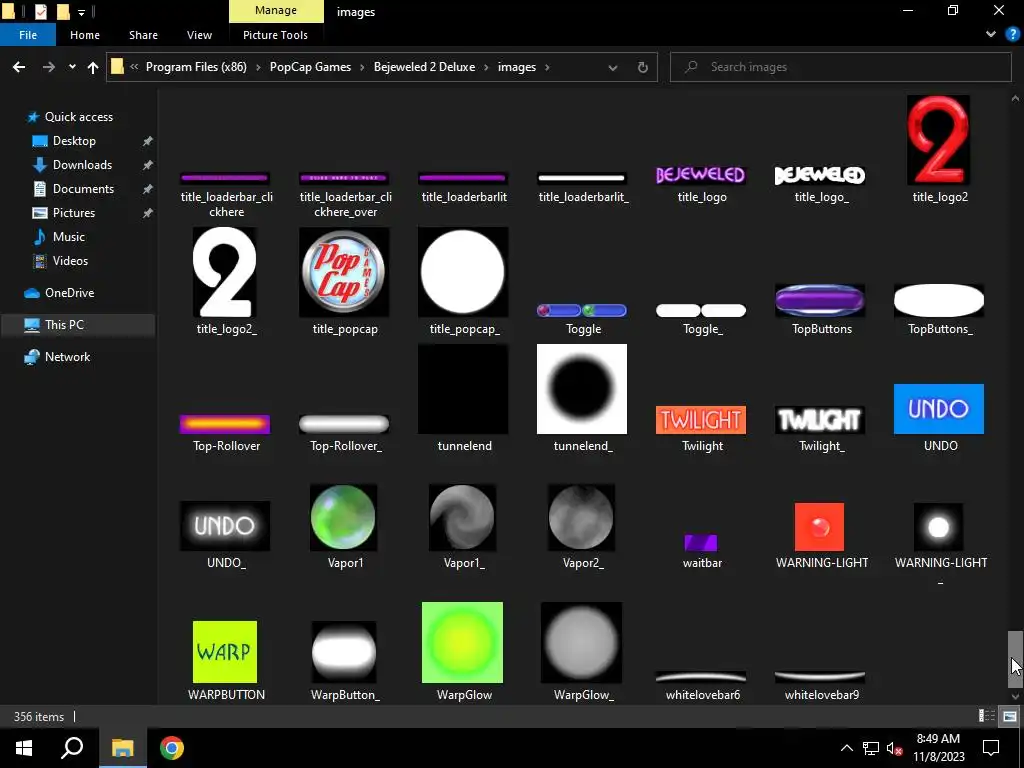Navigate to Bejeweled 2 Deluxe breadcrumb

tap(424, 67)
